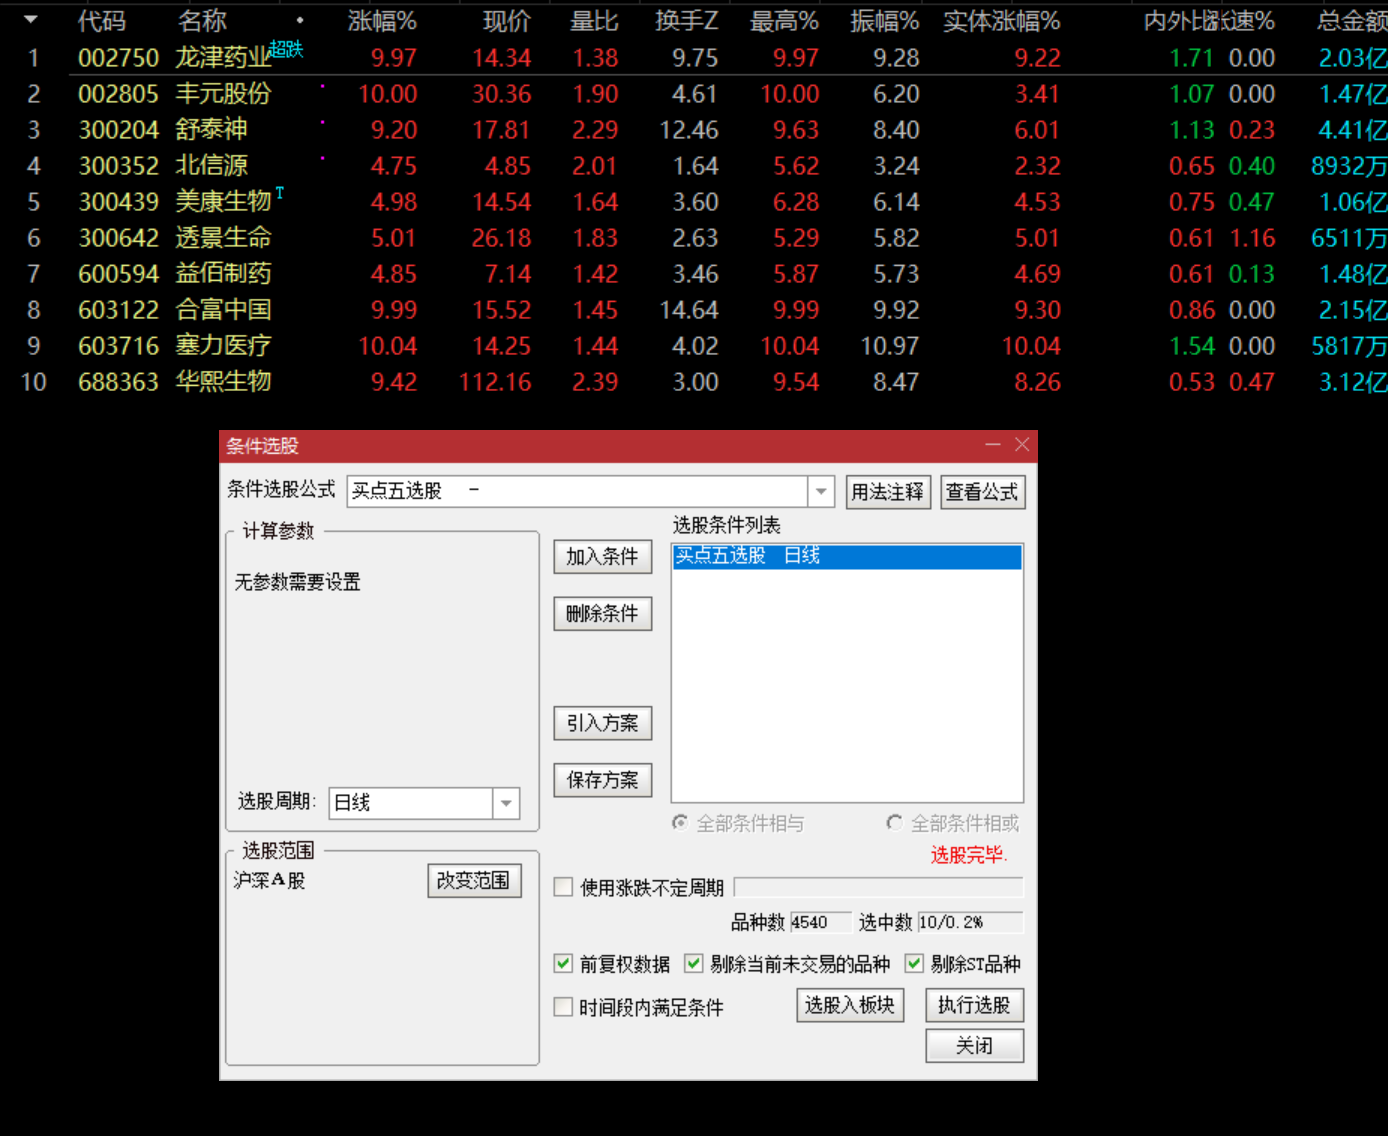The width and height of the screenshot is (1388, 1136).
Task: Toggle the 前复权数据 checkbox
Action: 563,964
